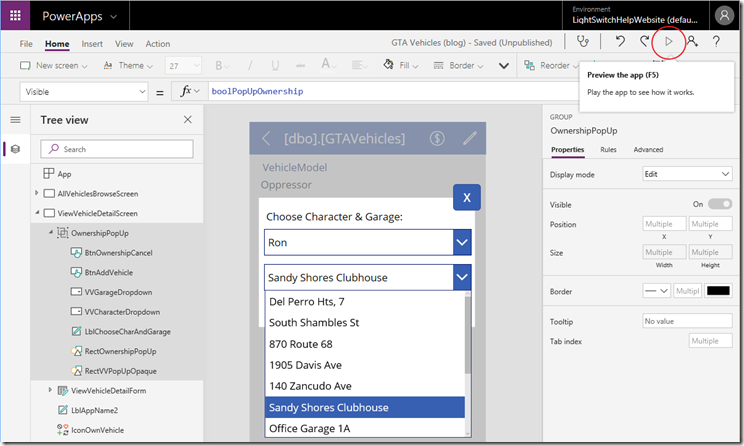Pick Office Garage 1A option

click(x=365, y=428)
